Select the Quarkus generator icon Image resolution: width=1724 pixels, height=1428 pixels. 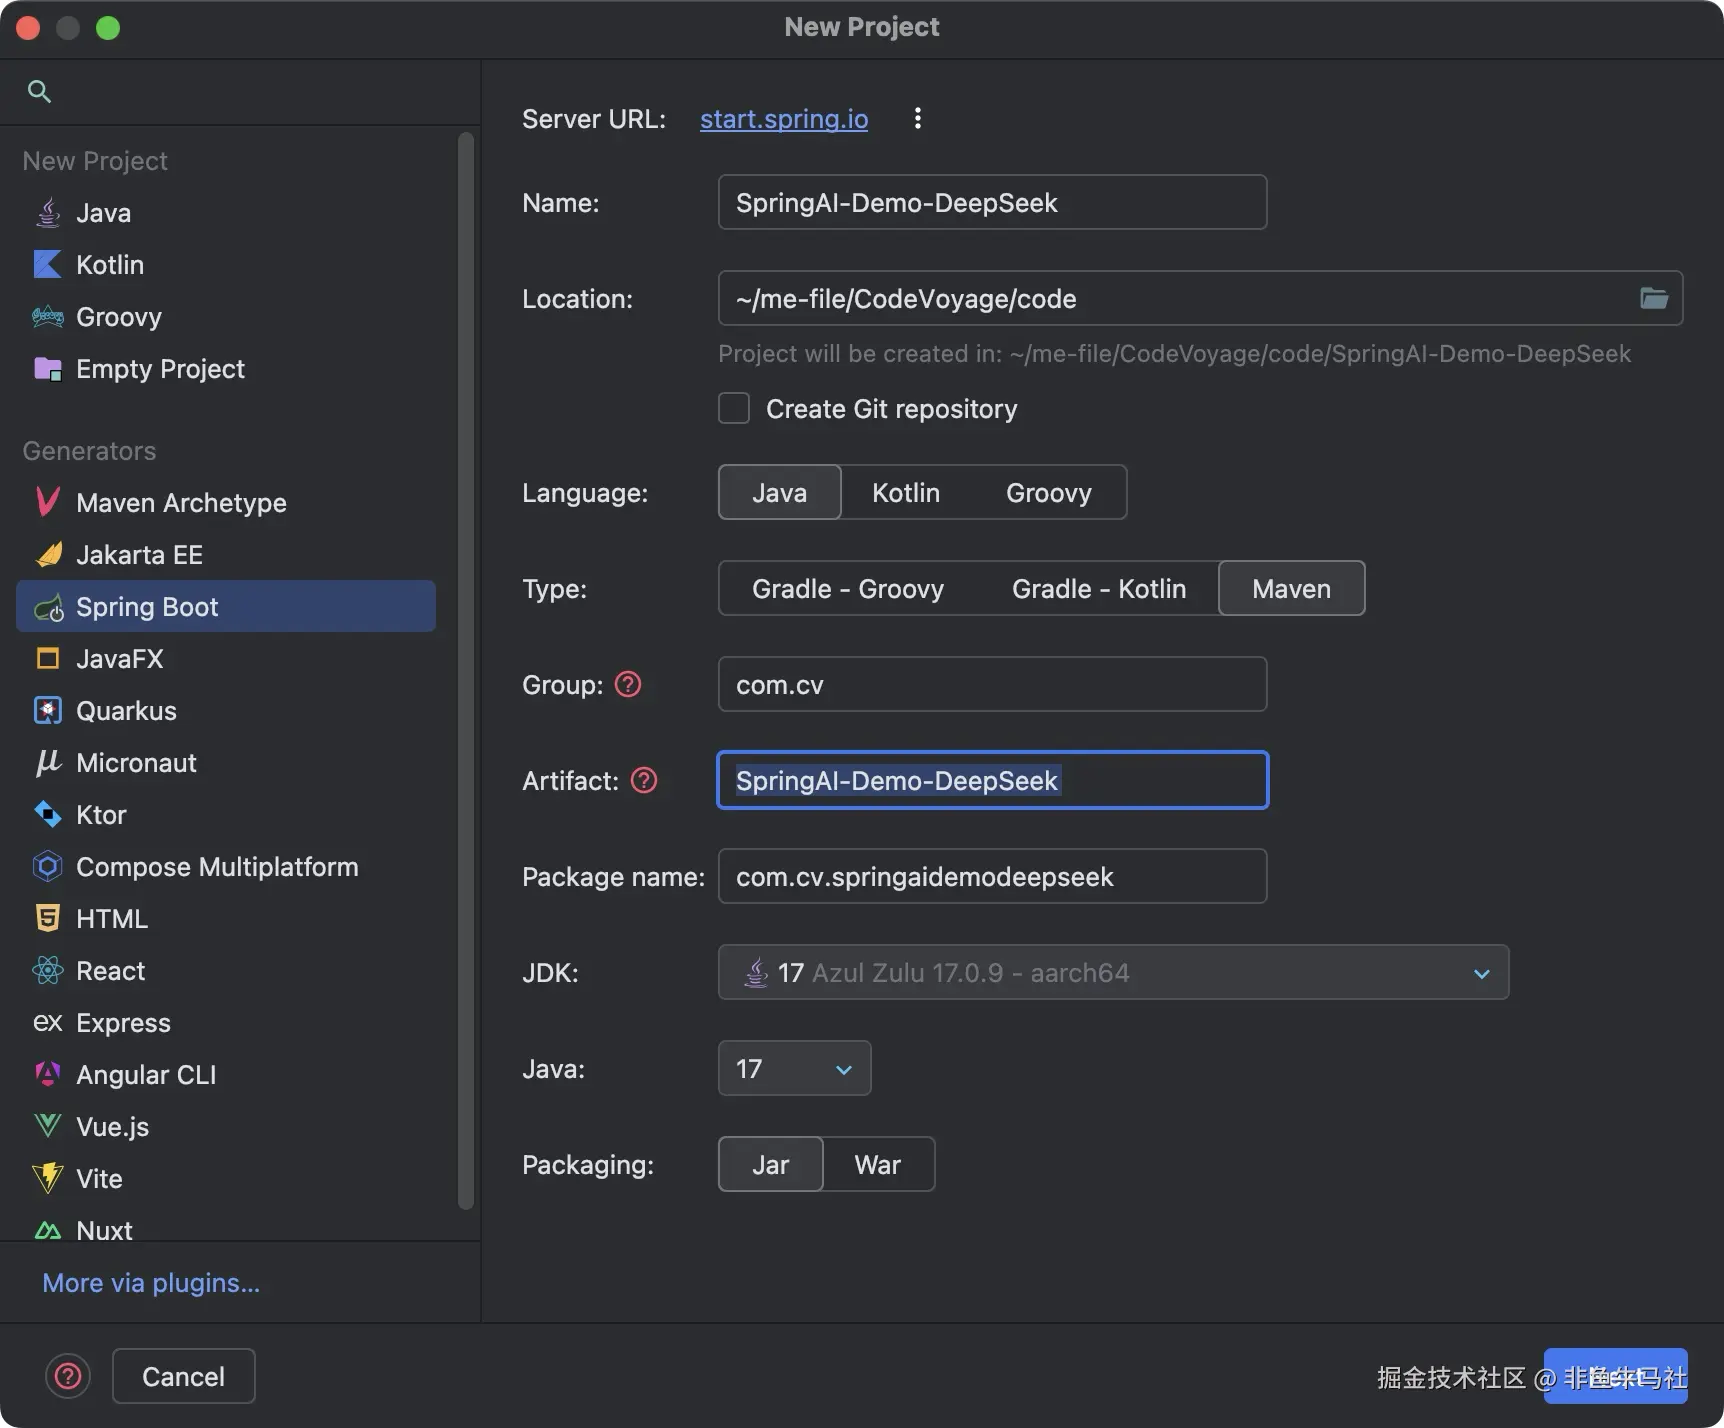click(x=48, y=711)
